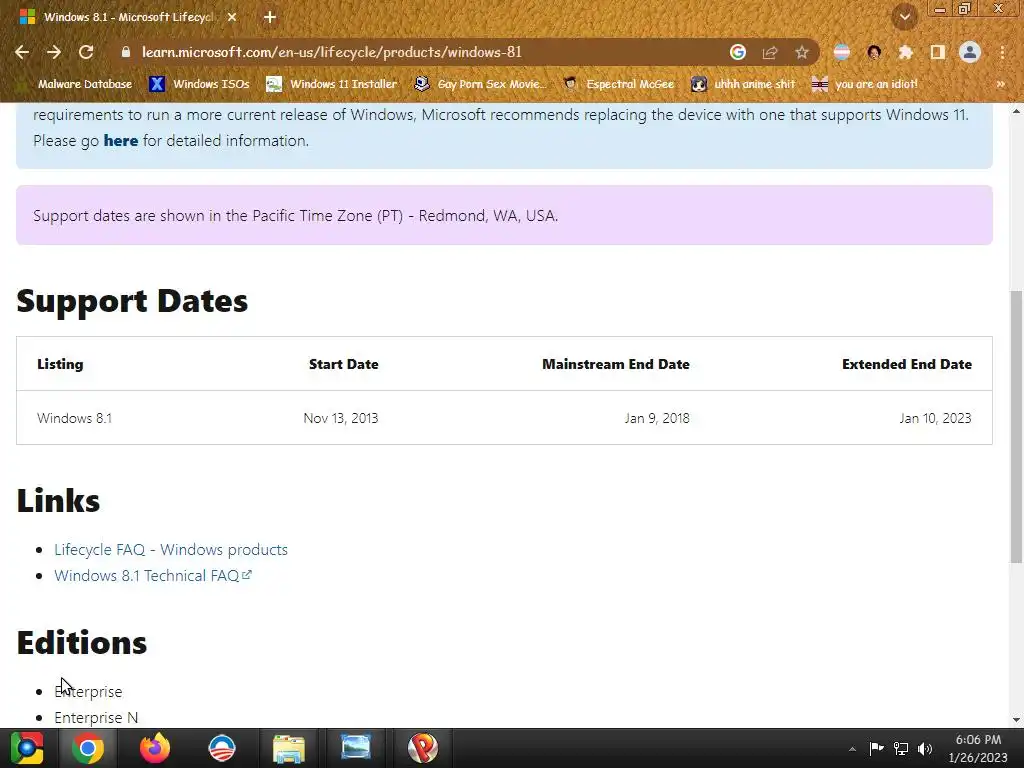Open the Obama logo taskbar app

click(x=221, y=748)
